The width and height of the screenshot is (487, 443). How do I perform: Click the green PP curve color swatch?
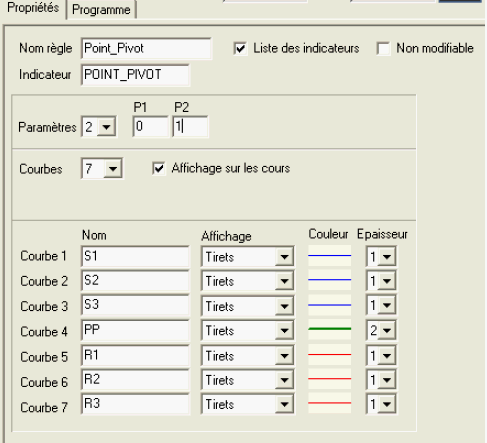point(329,329)
